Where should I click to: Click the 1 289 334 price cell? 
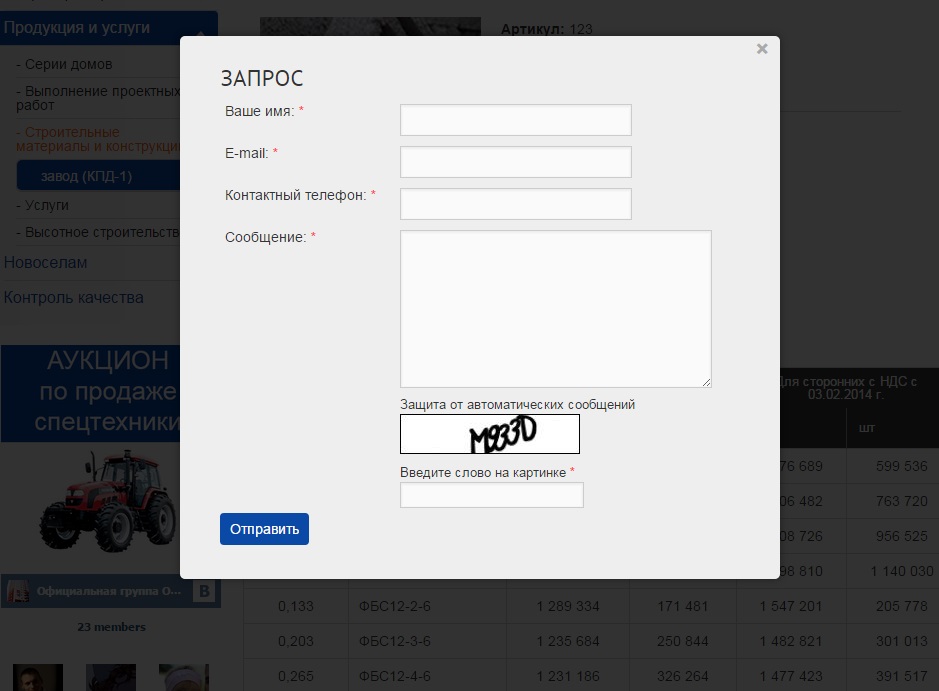click(568, 606)
